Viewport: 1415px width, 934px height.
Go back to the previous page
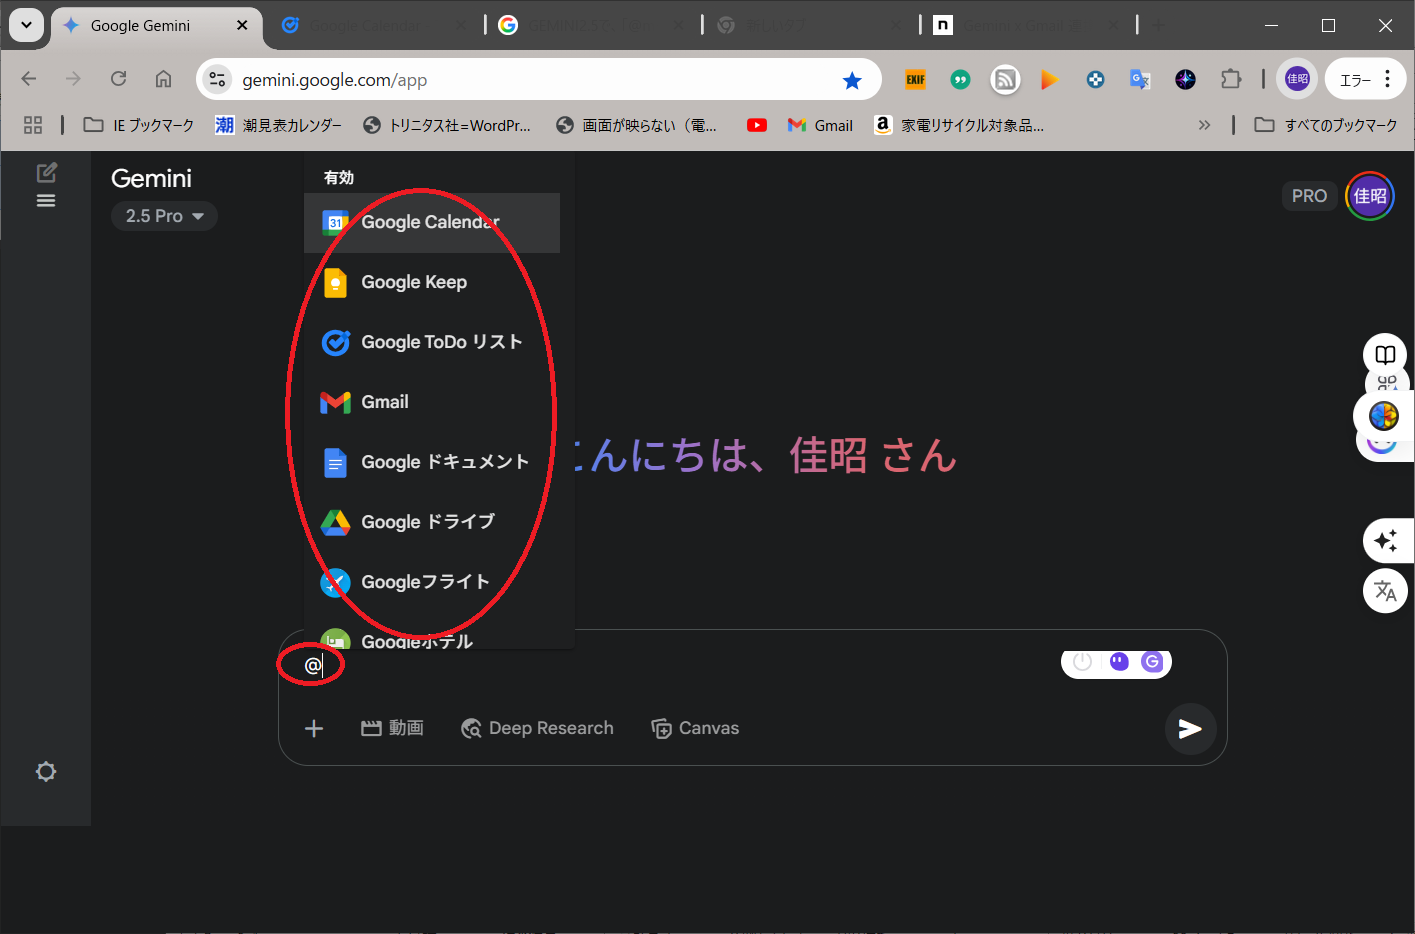click(29, 79)
